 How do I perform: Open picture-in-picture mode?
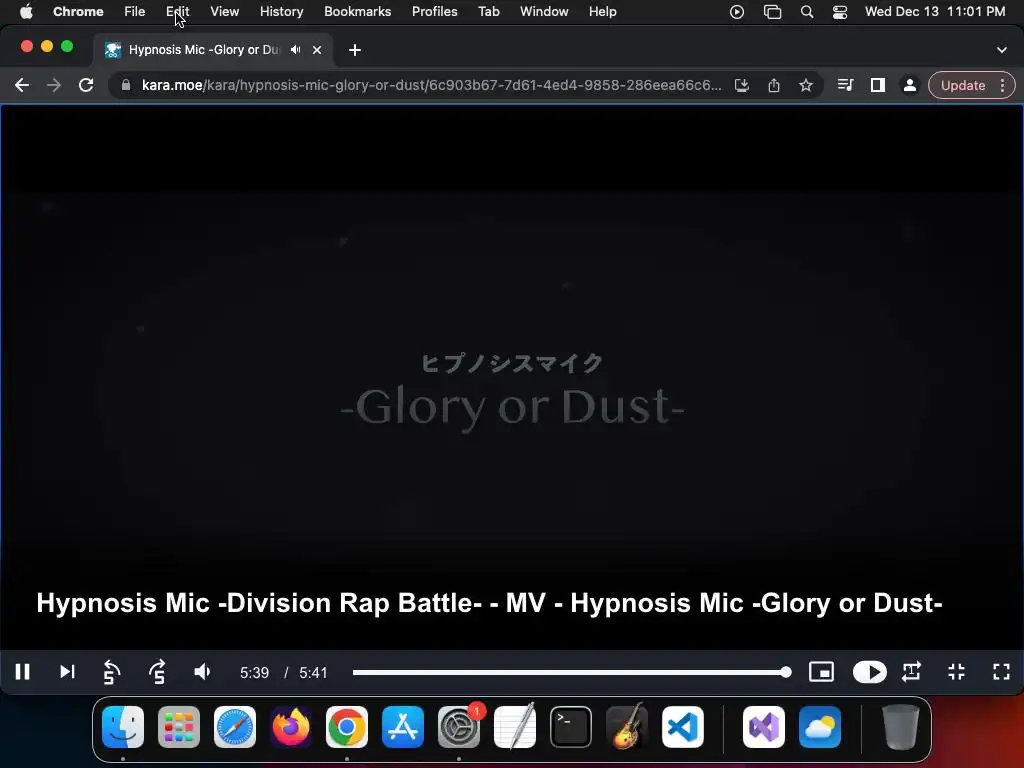(821, 672)
